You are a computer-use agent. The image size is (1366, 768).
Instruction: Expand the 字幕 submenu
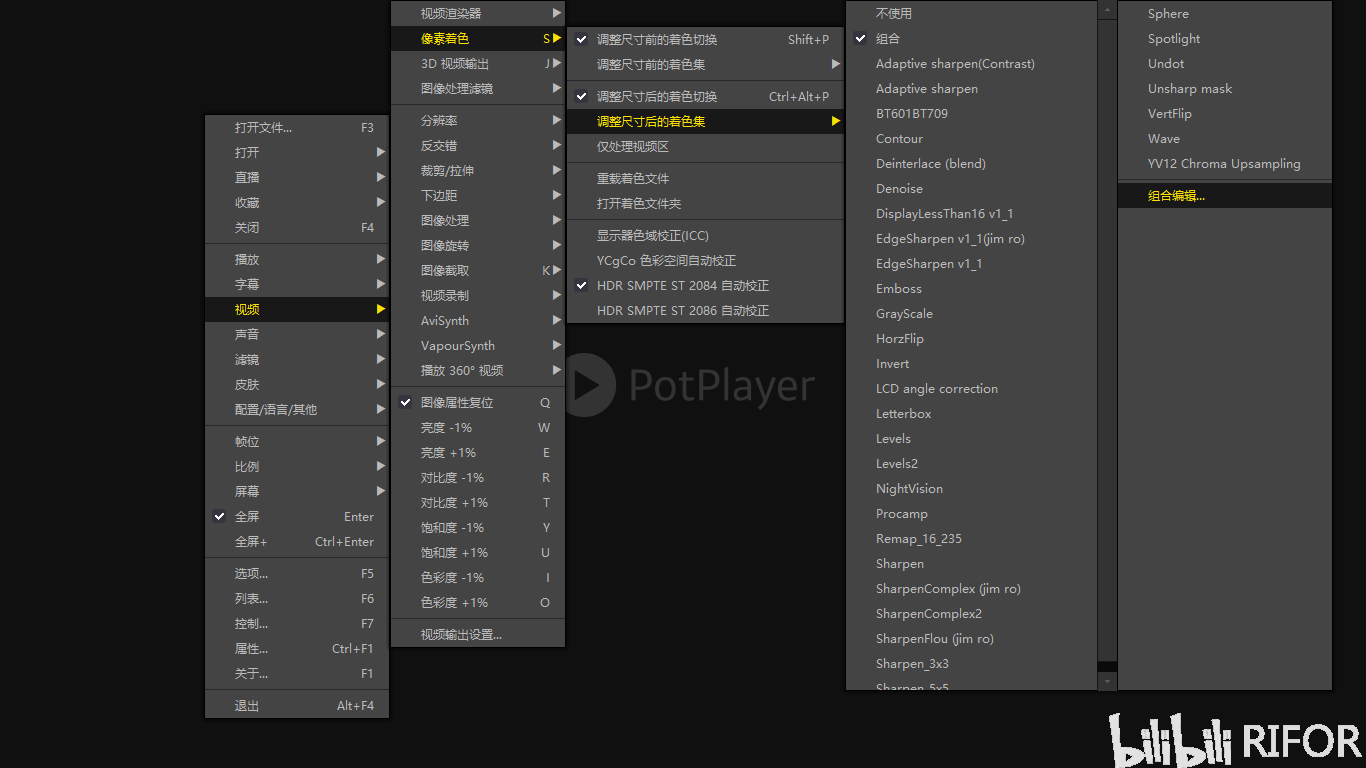pos(297,285)
